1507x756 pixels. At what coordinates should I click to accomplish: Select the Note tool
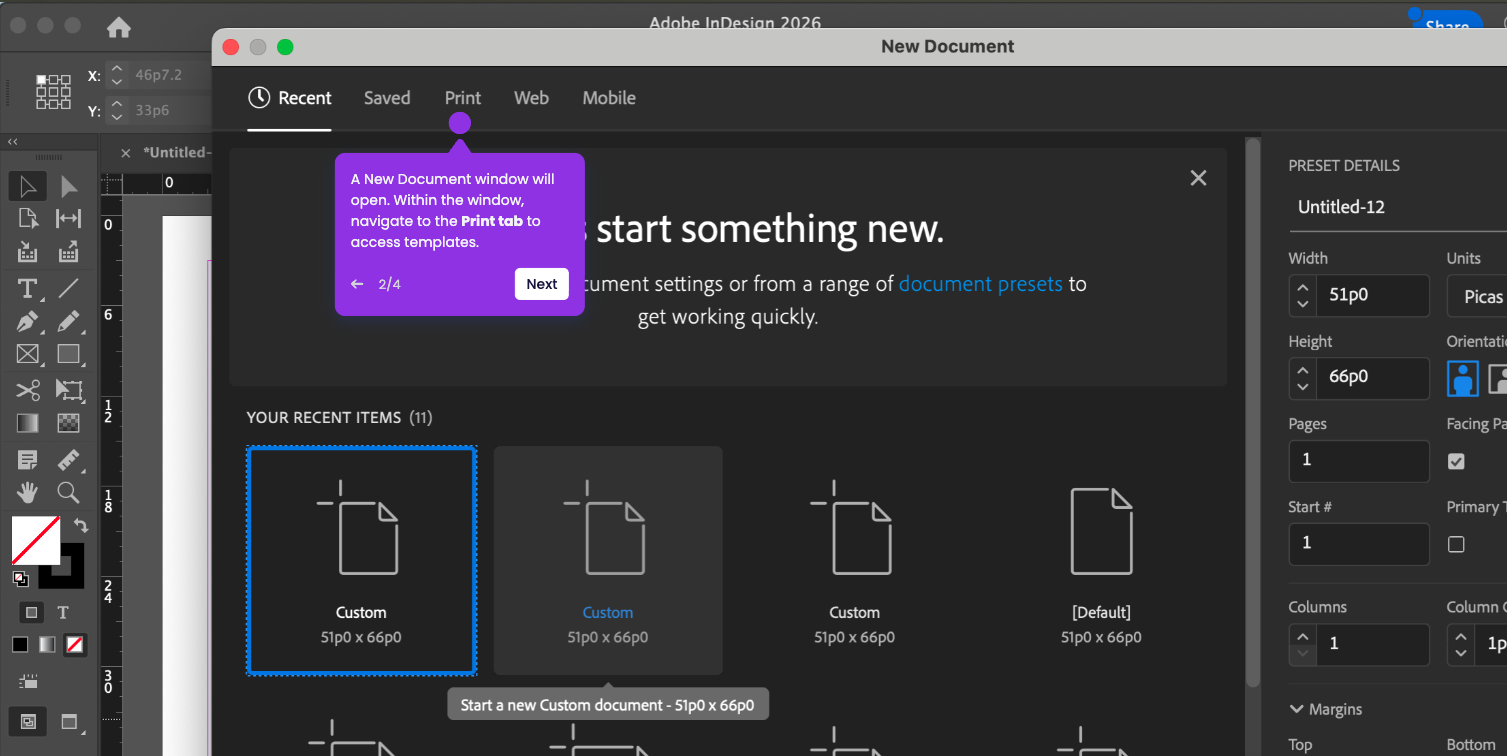click(x=28, y=460)
